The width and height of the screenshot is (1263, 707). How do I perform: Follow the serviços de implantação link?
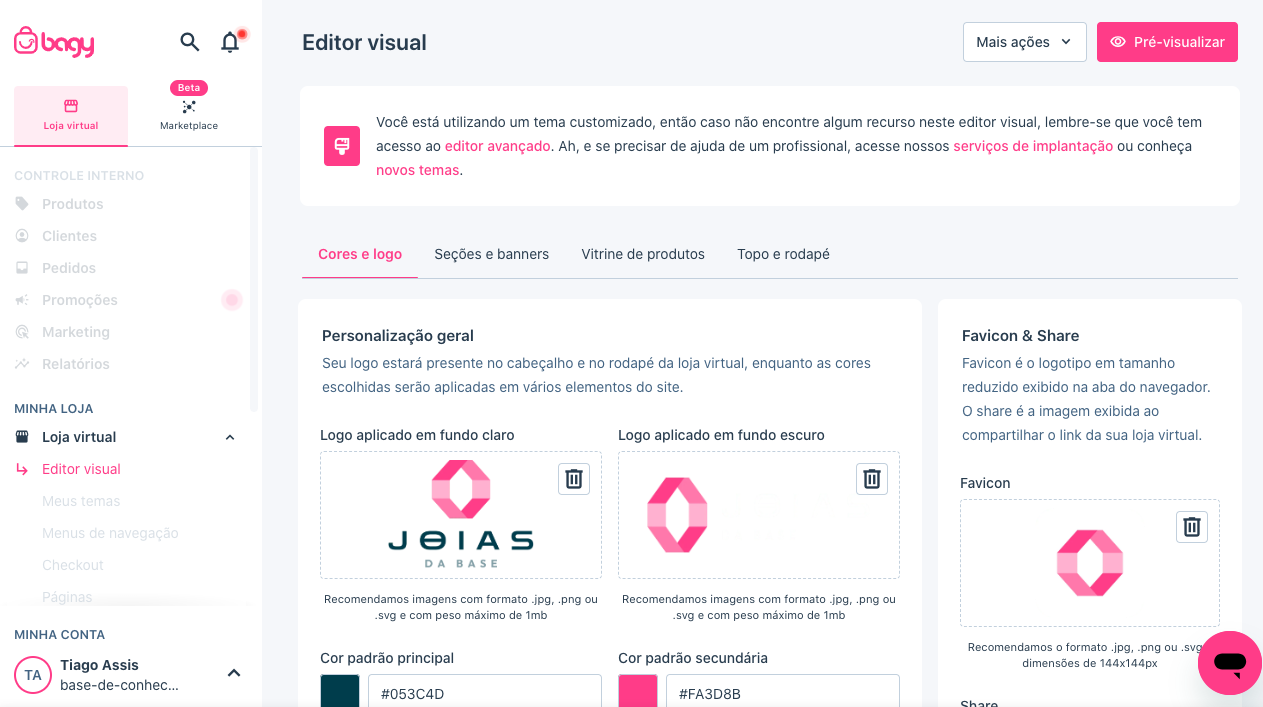click(1033, 146)
